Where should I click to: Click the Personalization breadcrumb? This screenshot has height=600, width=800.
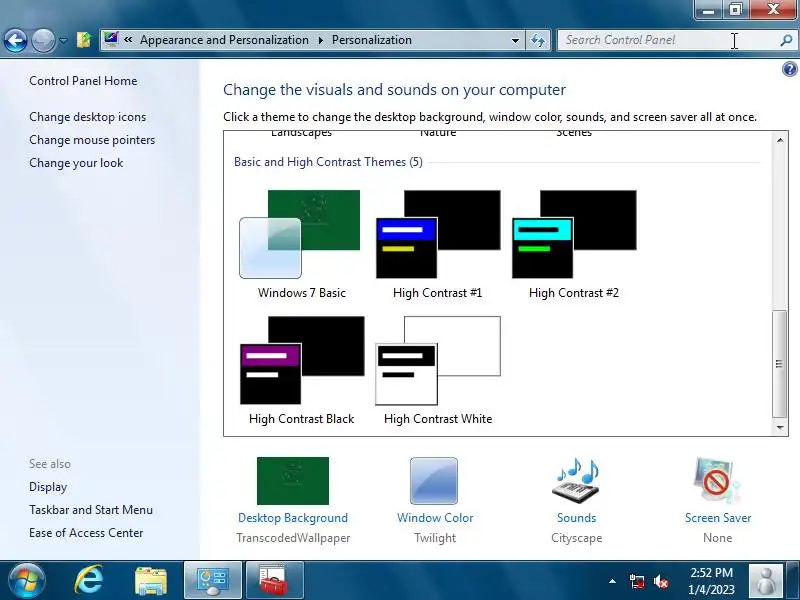371,40
